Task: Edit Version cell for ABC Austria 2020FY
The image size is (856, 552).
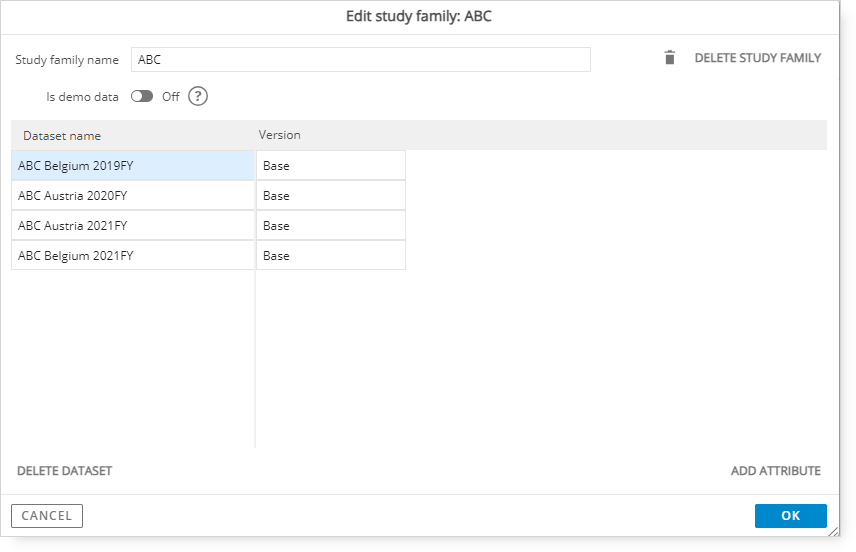Action: coord(331,195)
